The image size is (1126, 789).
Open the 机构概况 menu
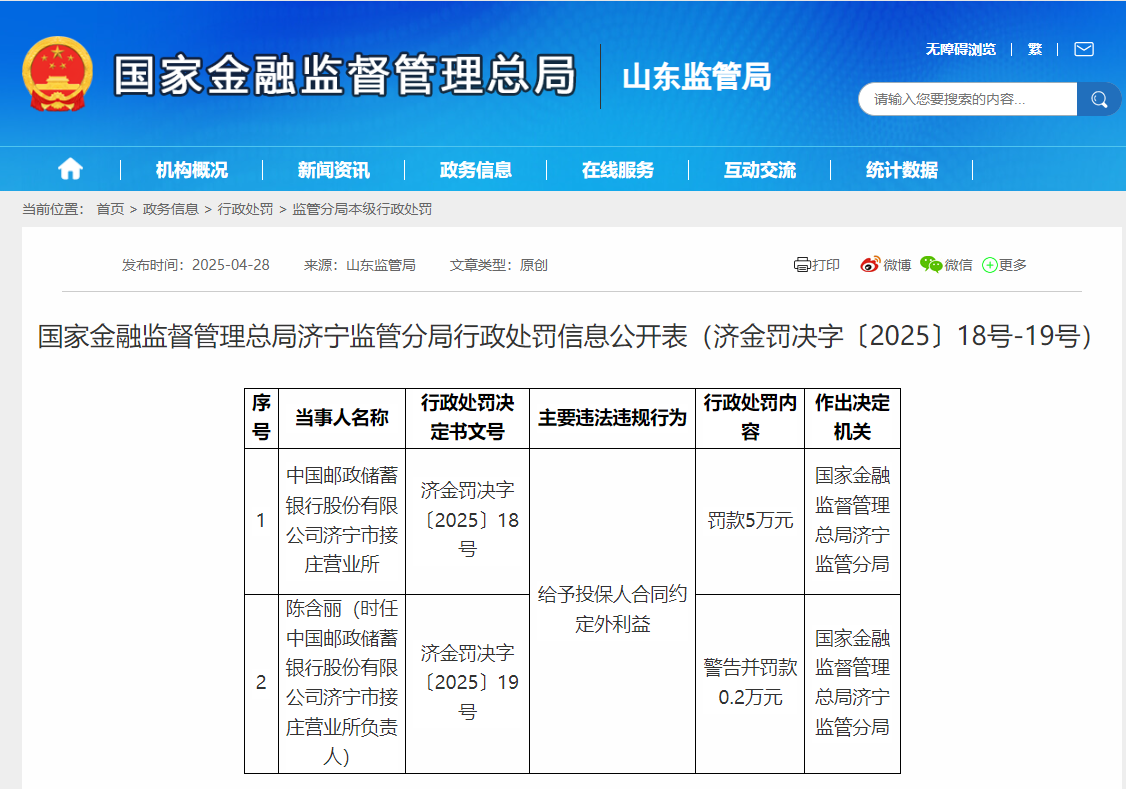[192, 170]
